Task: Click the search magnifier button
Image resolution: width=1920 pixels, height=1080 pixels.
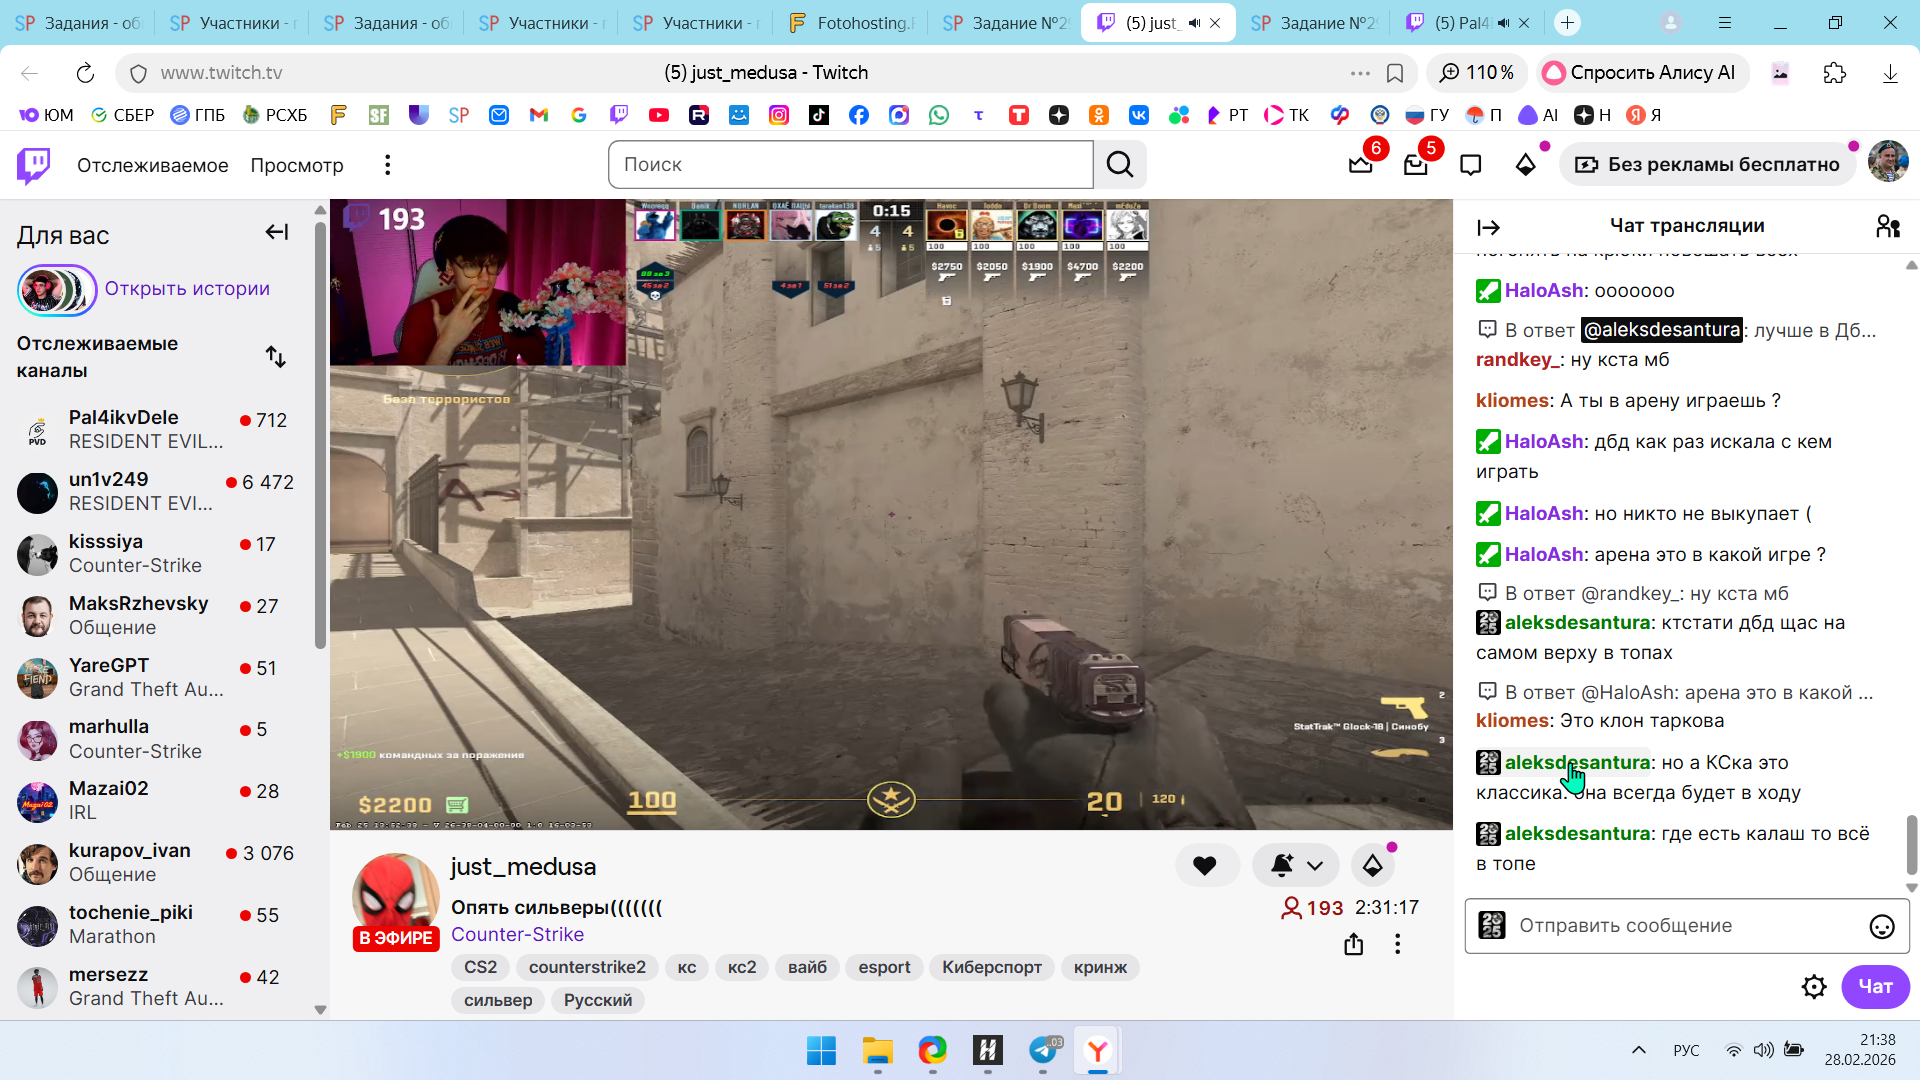Action: pos(1120,165)
